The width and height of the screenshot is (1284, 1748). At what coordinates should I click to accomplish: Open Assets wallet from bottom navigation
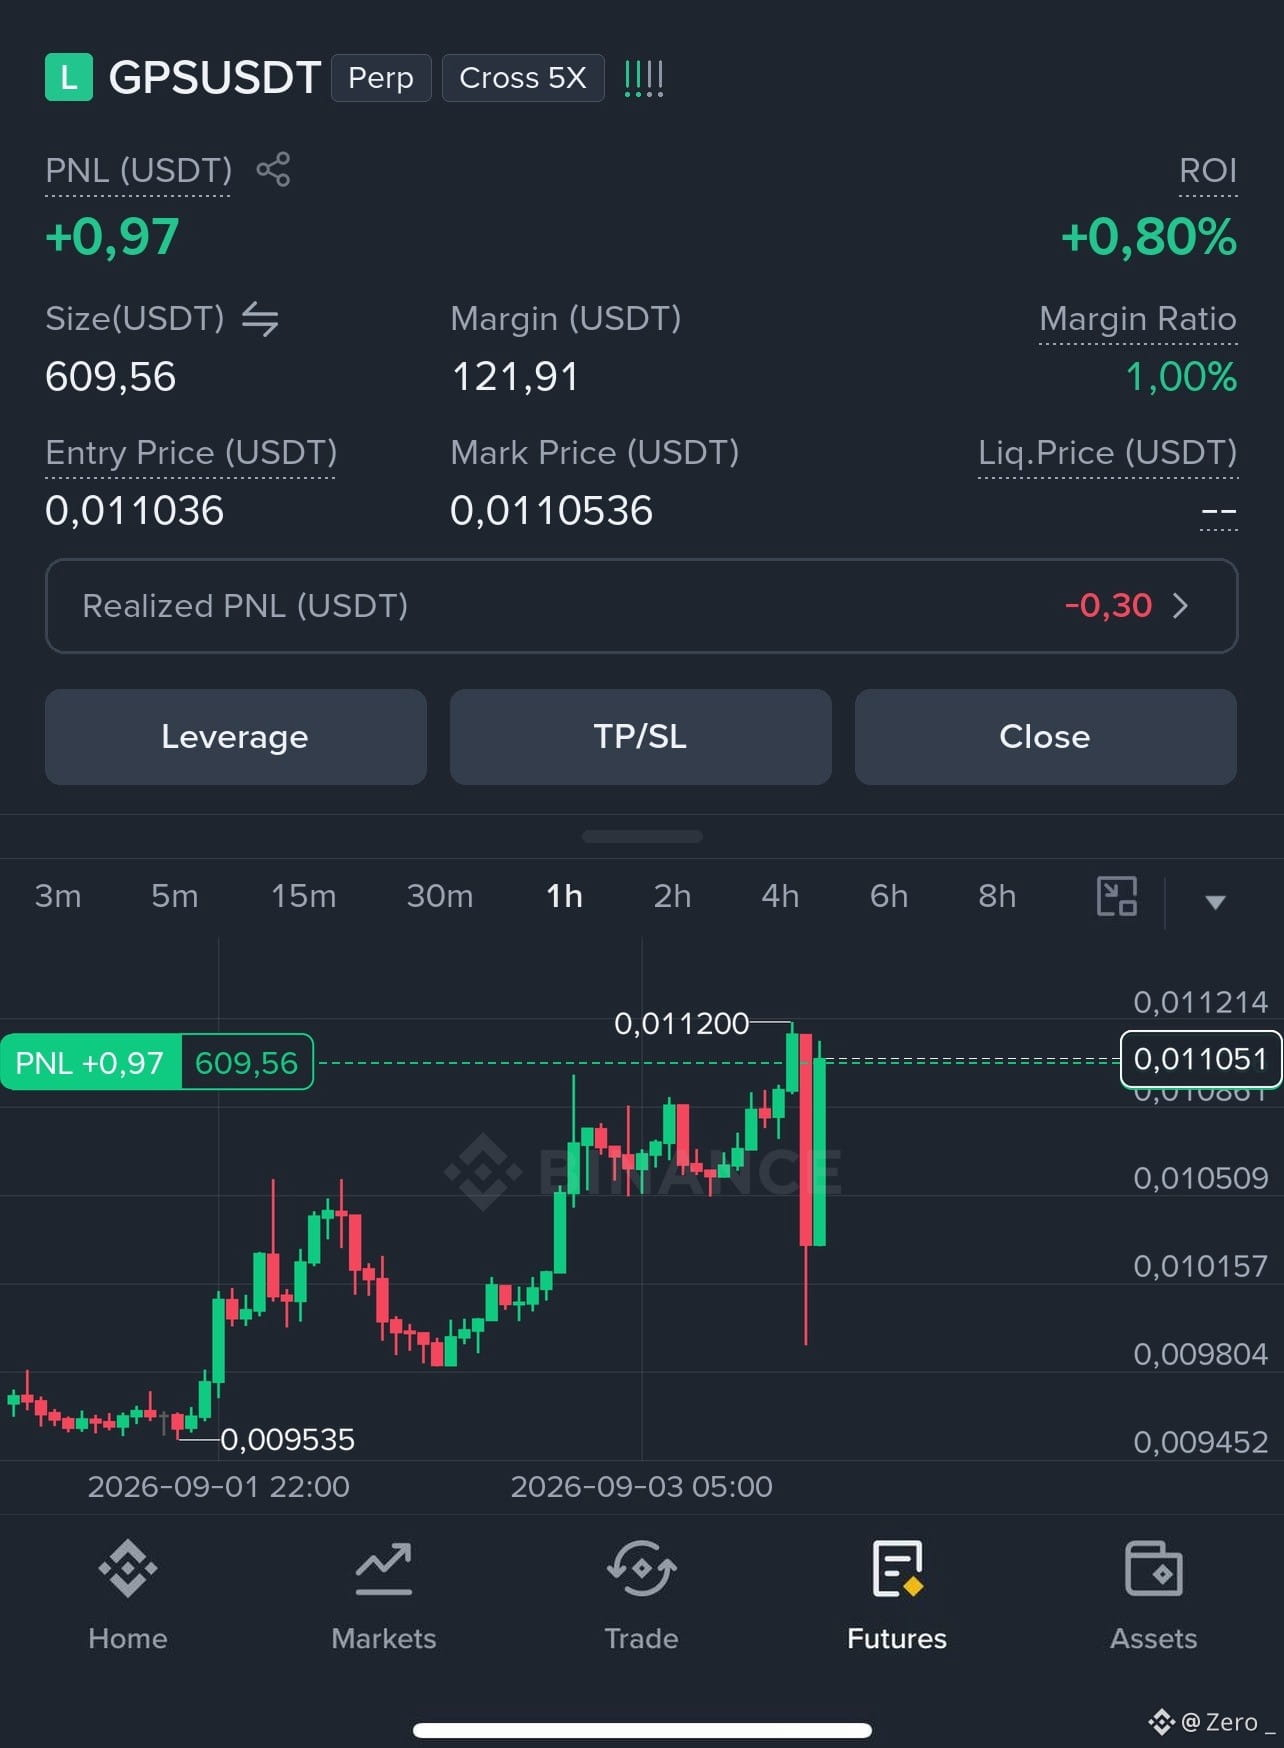click(1153, 1596)
